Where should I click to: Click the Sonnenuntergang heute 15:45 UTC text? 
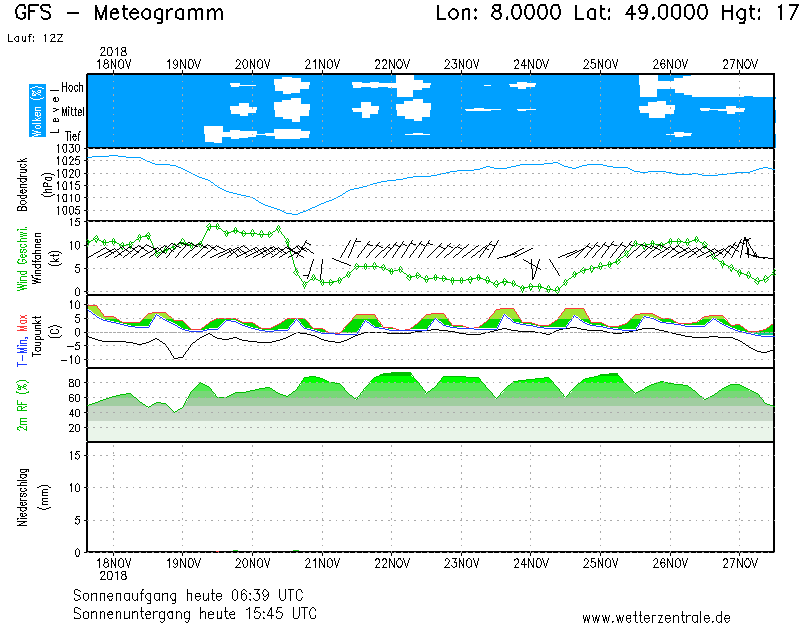pos(195,612)
